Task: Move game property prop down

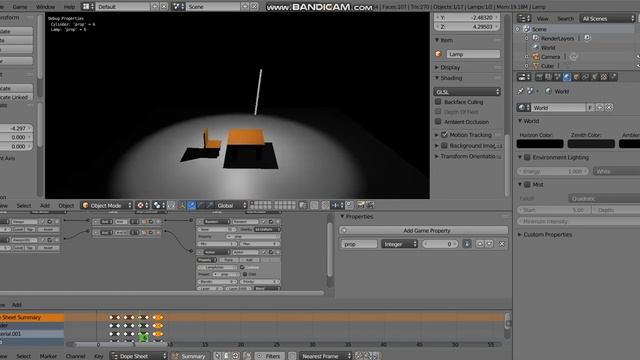Action: (489, 244)
